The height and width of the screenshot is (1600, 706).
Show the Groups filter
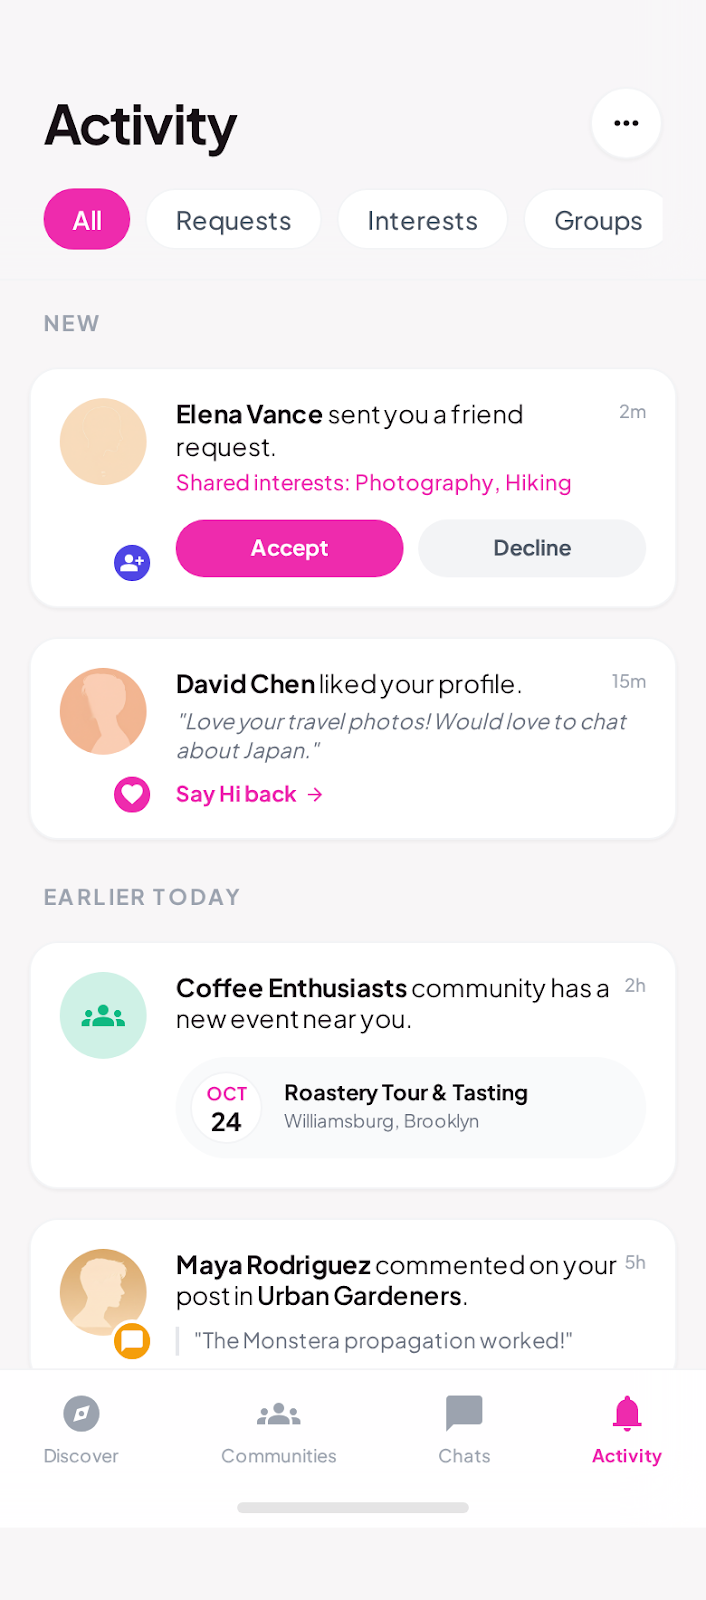[x=597, y=220]
